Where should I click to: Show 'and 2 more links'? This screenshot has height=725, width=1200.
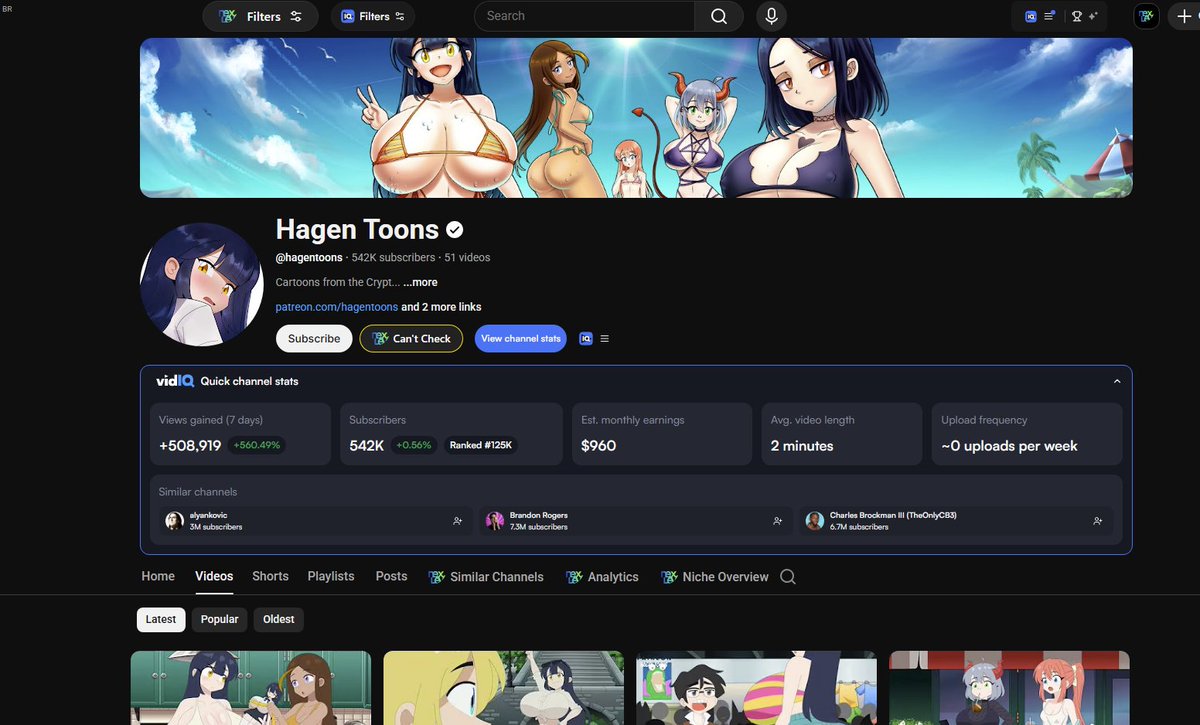pyautogui.click(x=441, y=307)
